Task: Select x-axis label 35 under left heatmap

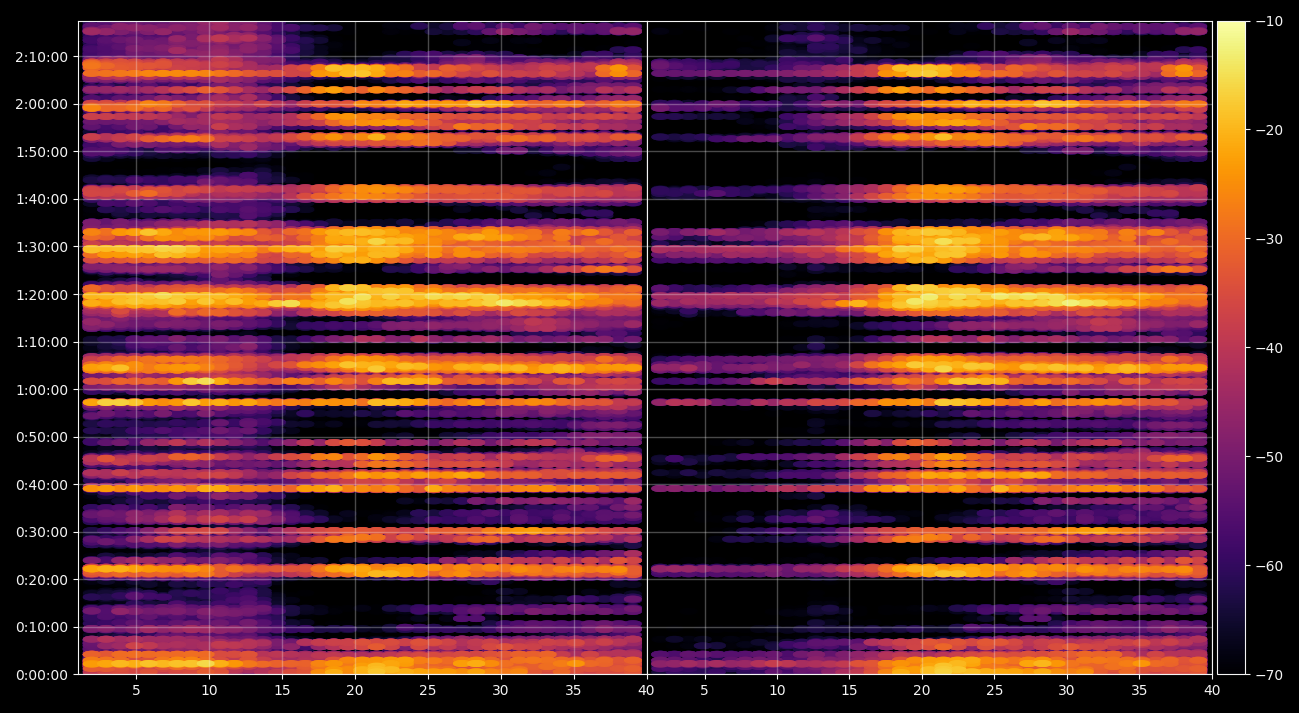Action: [x=574, y=690]
